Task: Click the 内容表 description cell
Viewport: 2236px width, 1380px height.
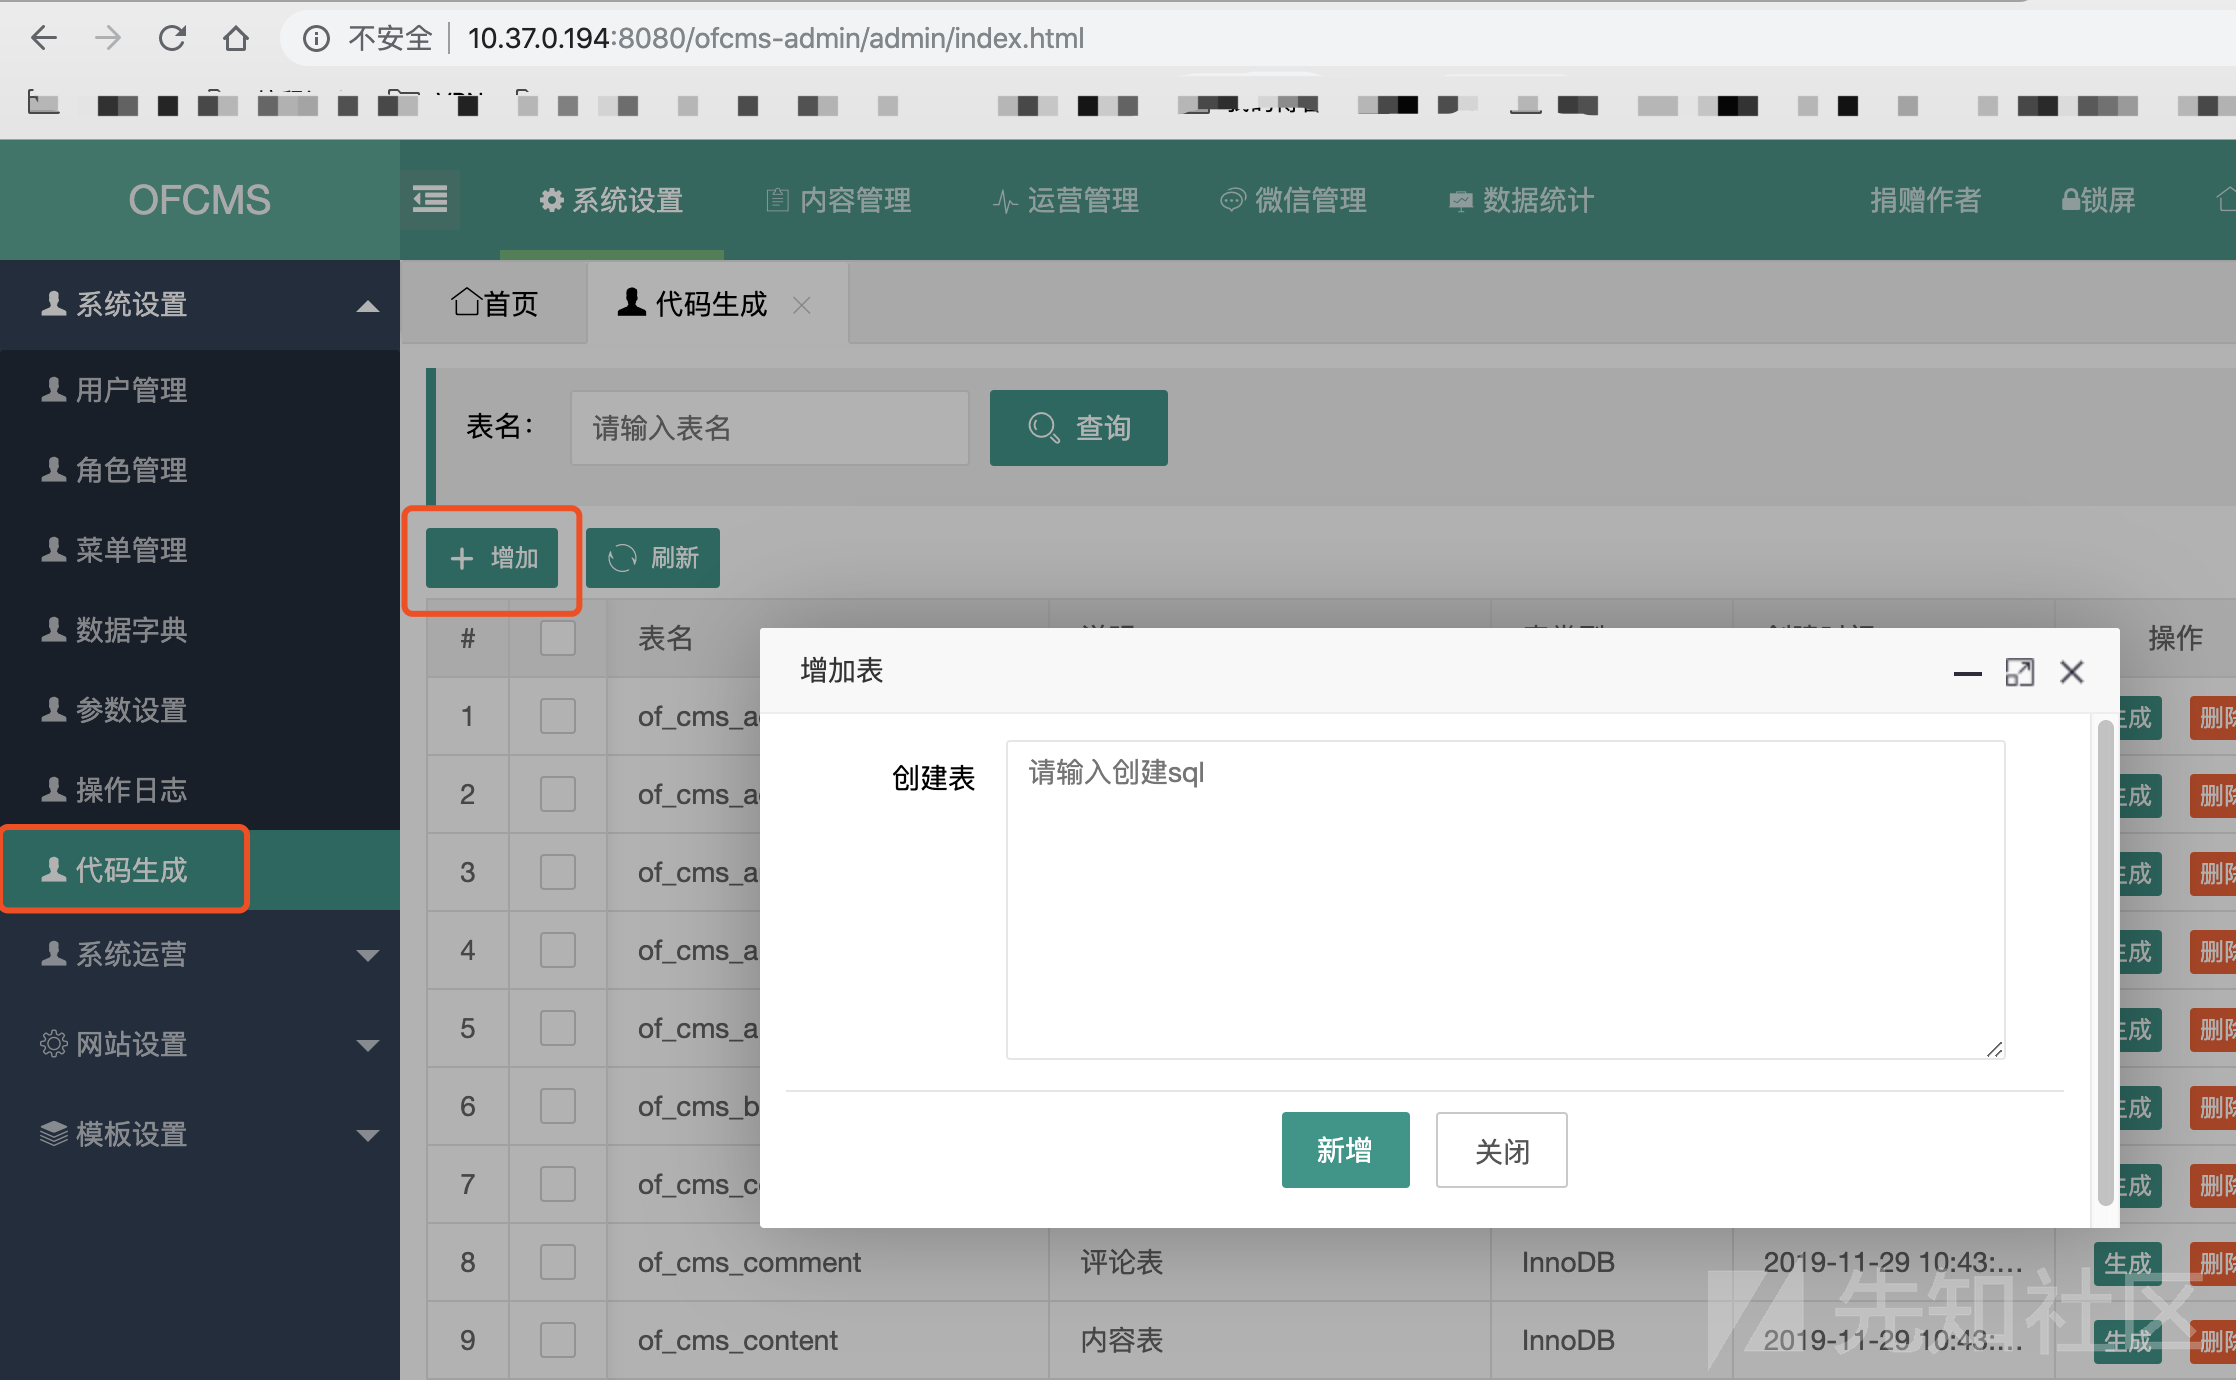Action: [1122, 1340]
